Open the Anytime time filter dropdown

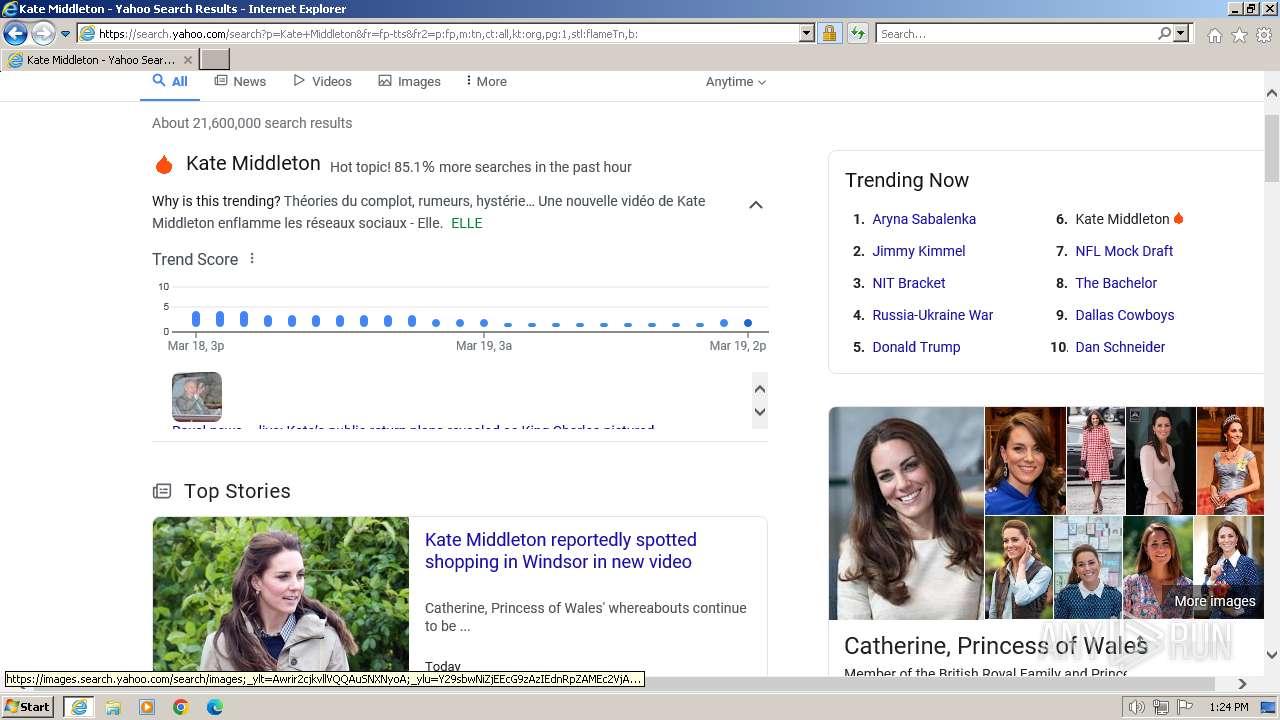[736, 82]
